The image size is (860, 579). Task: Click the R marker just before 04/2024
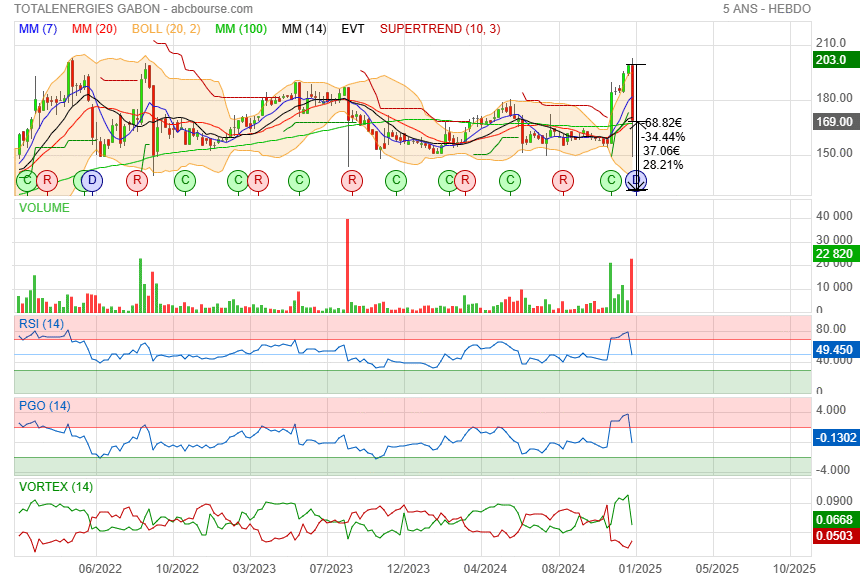[x=465, y=180]
